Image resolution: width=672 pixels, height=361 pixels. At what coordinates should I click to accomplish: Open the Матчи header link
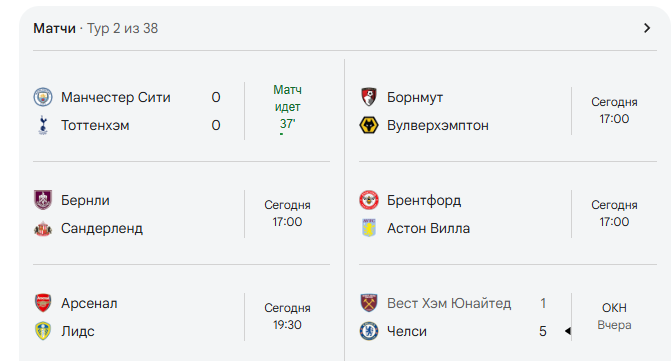(54, 28)
